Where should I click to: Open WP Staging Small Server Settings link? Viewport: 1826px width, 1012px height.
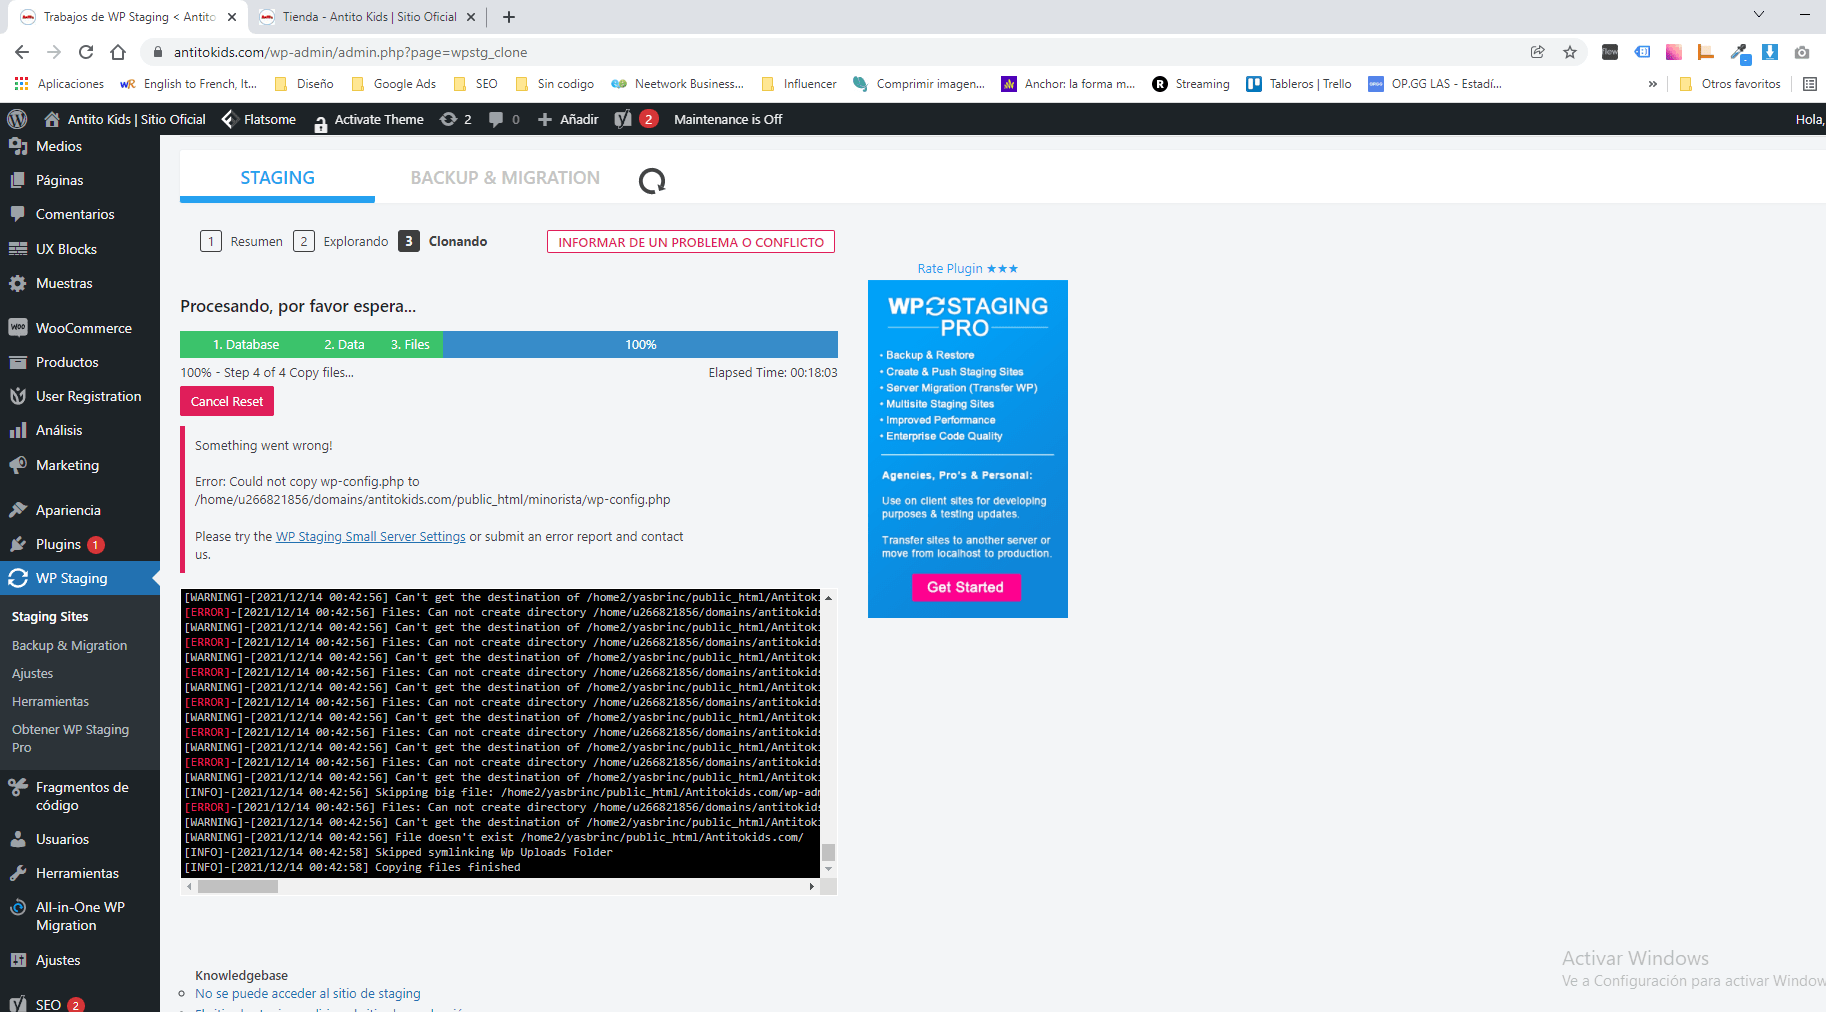point(371,537)
